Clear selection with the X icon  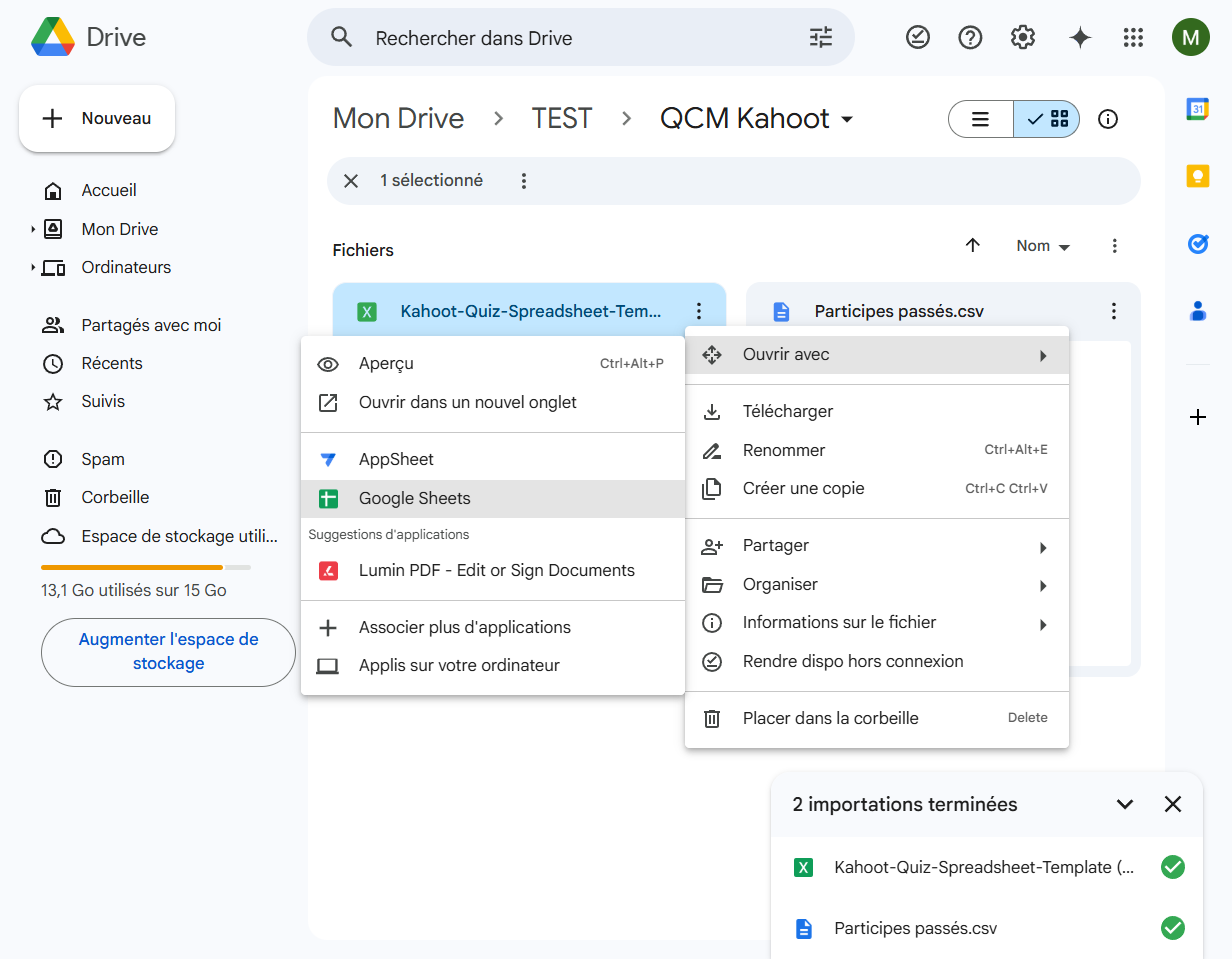[351, 181]
